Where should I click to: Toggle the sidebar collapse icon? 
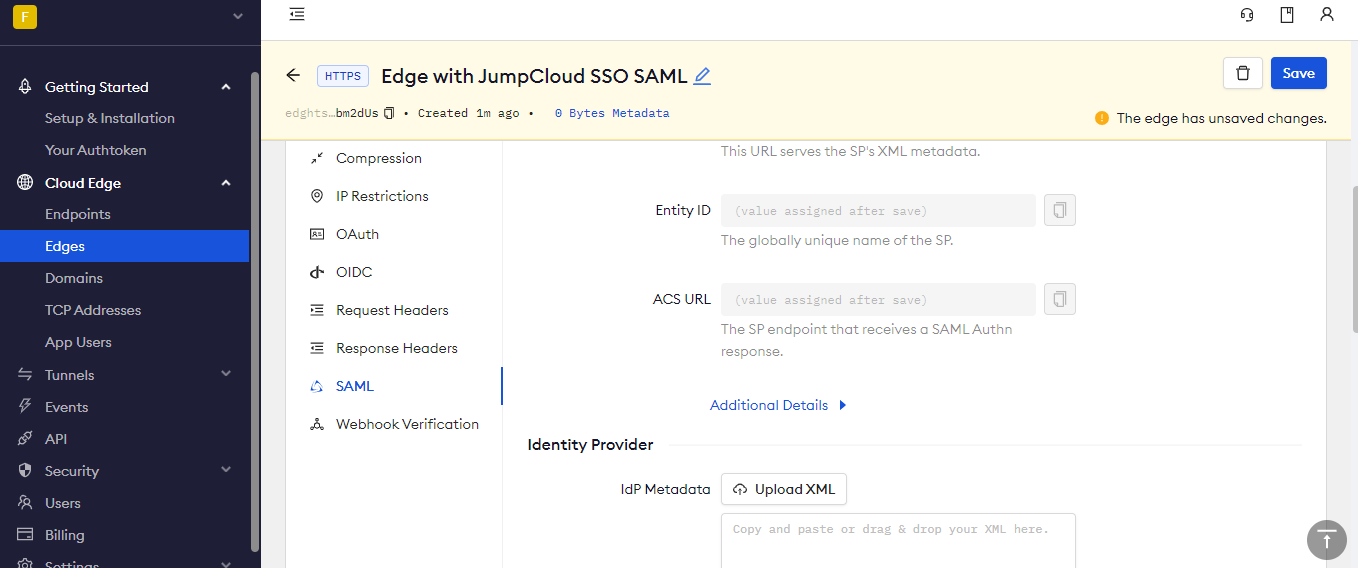click(x=297, y=14)
